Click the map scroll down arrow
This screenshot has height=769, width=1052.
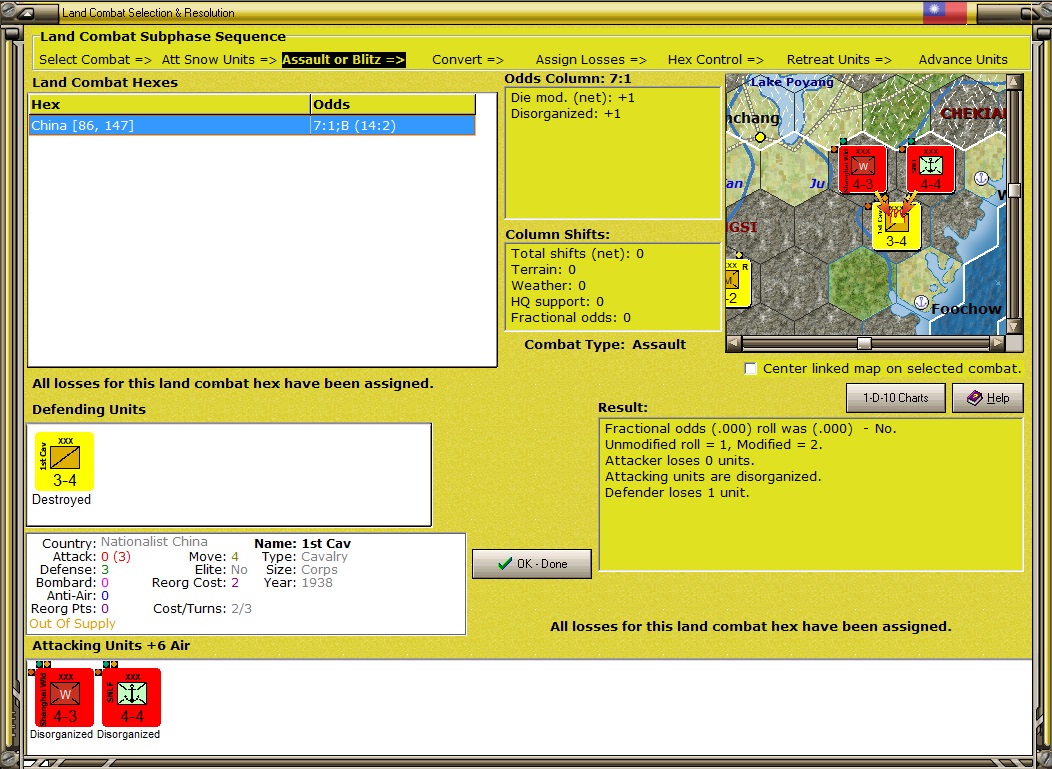[1014, 327]
